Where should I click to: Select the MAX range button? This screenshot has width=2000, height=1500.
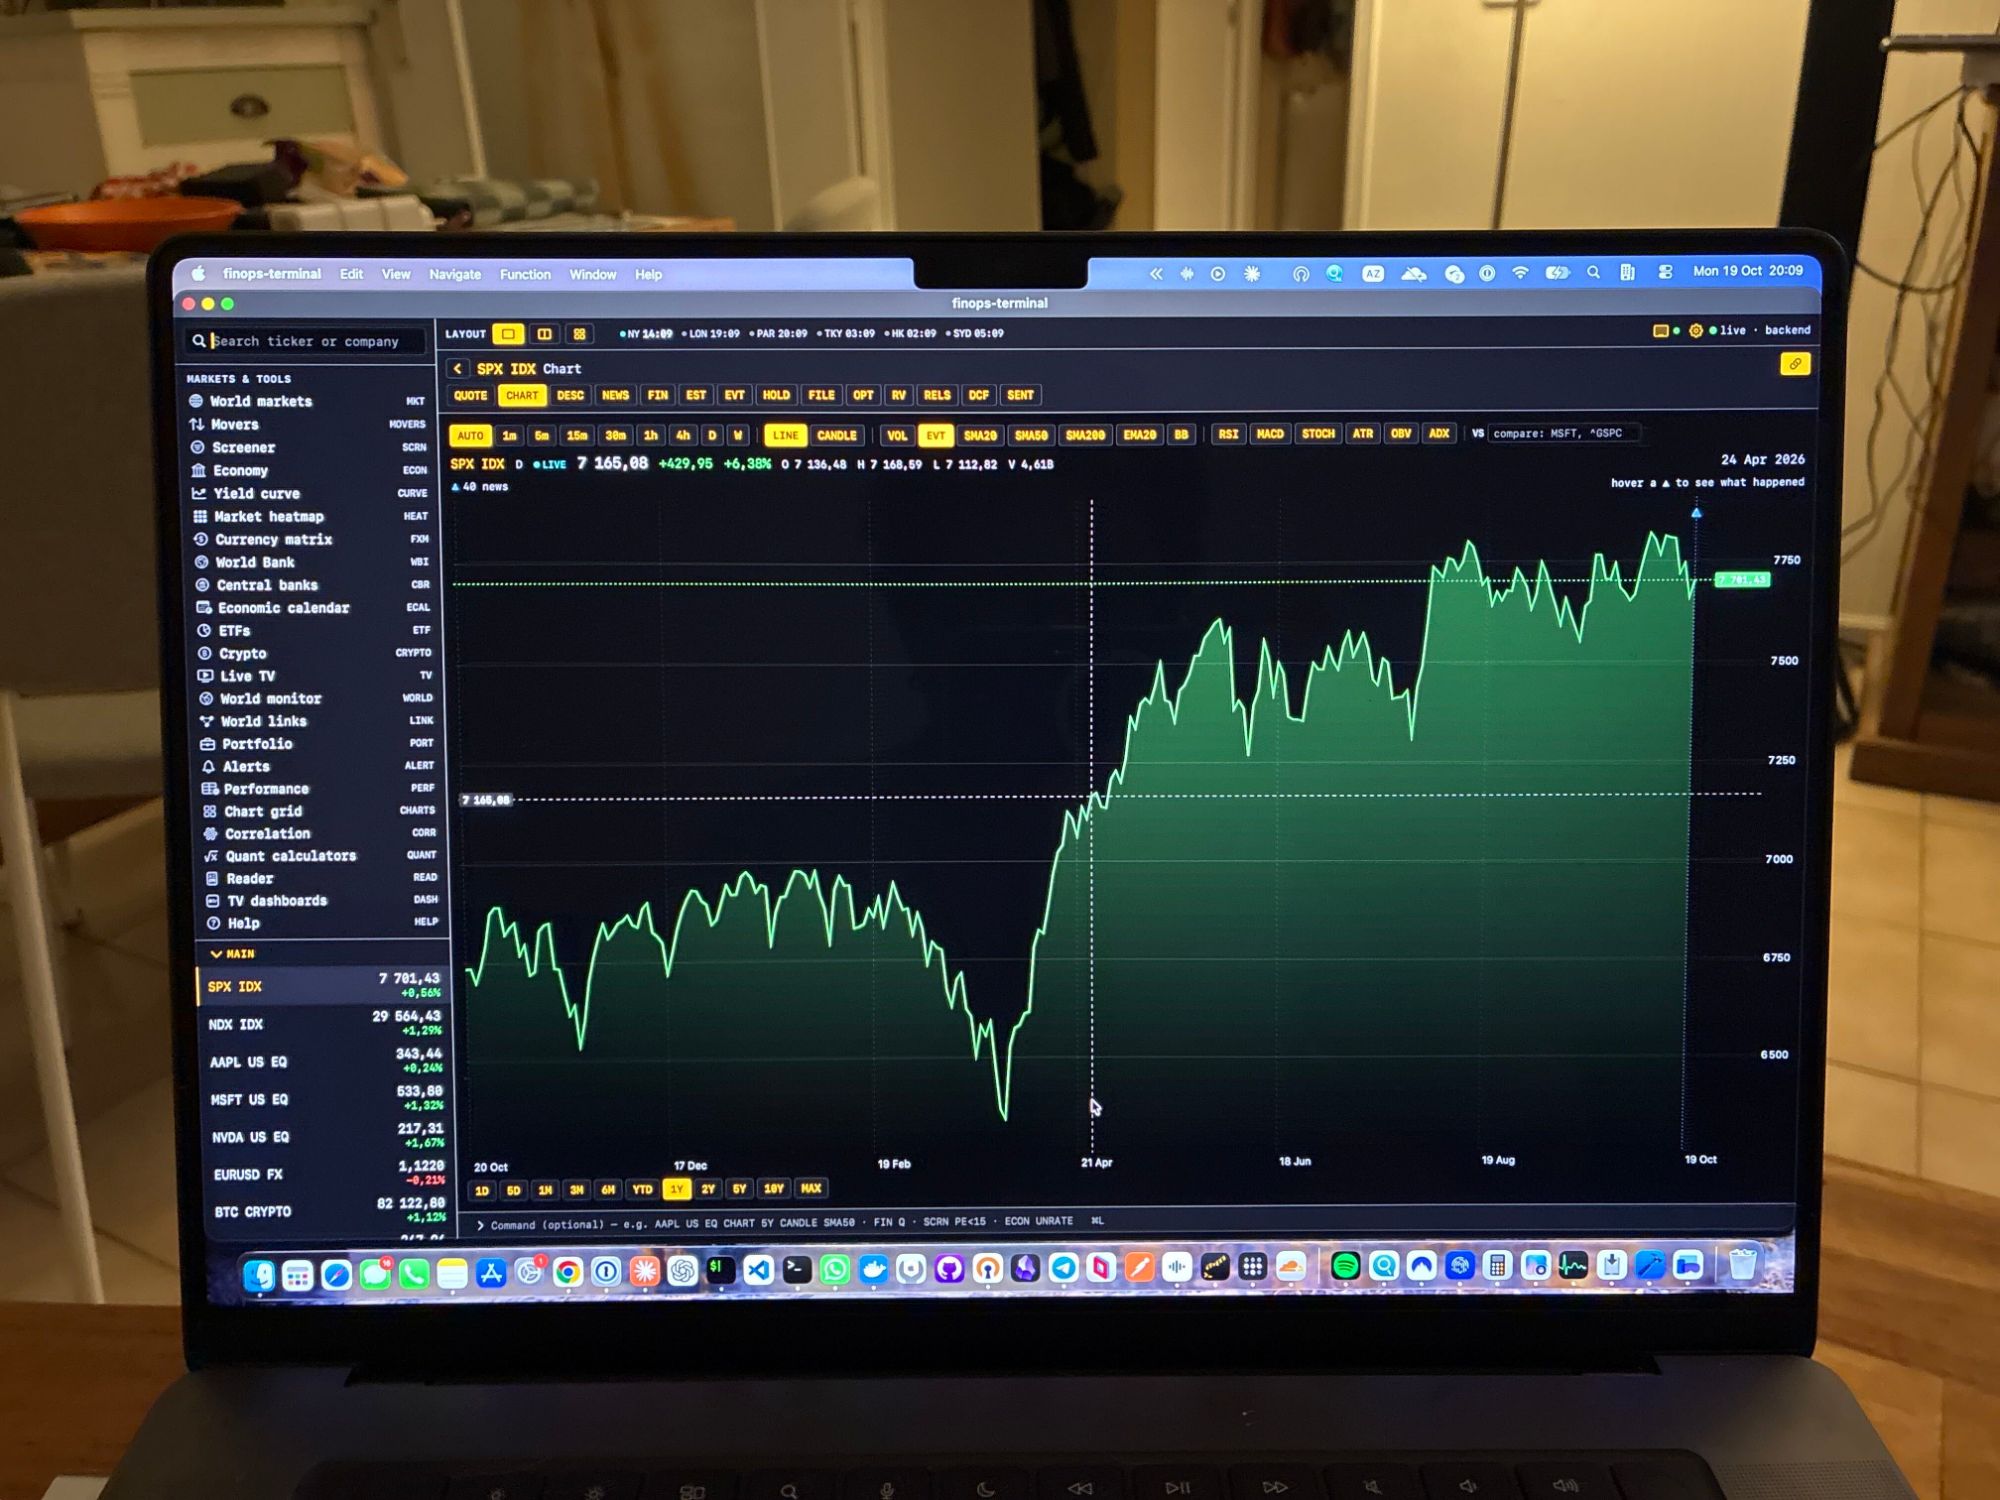tap(811, 1189)
